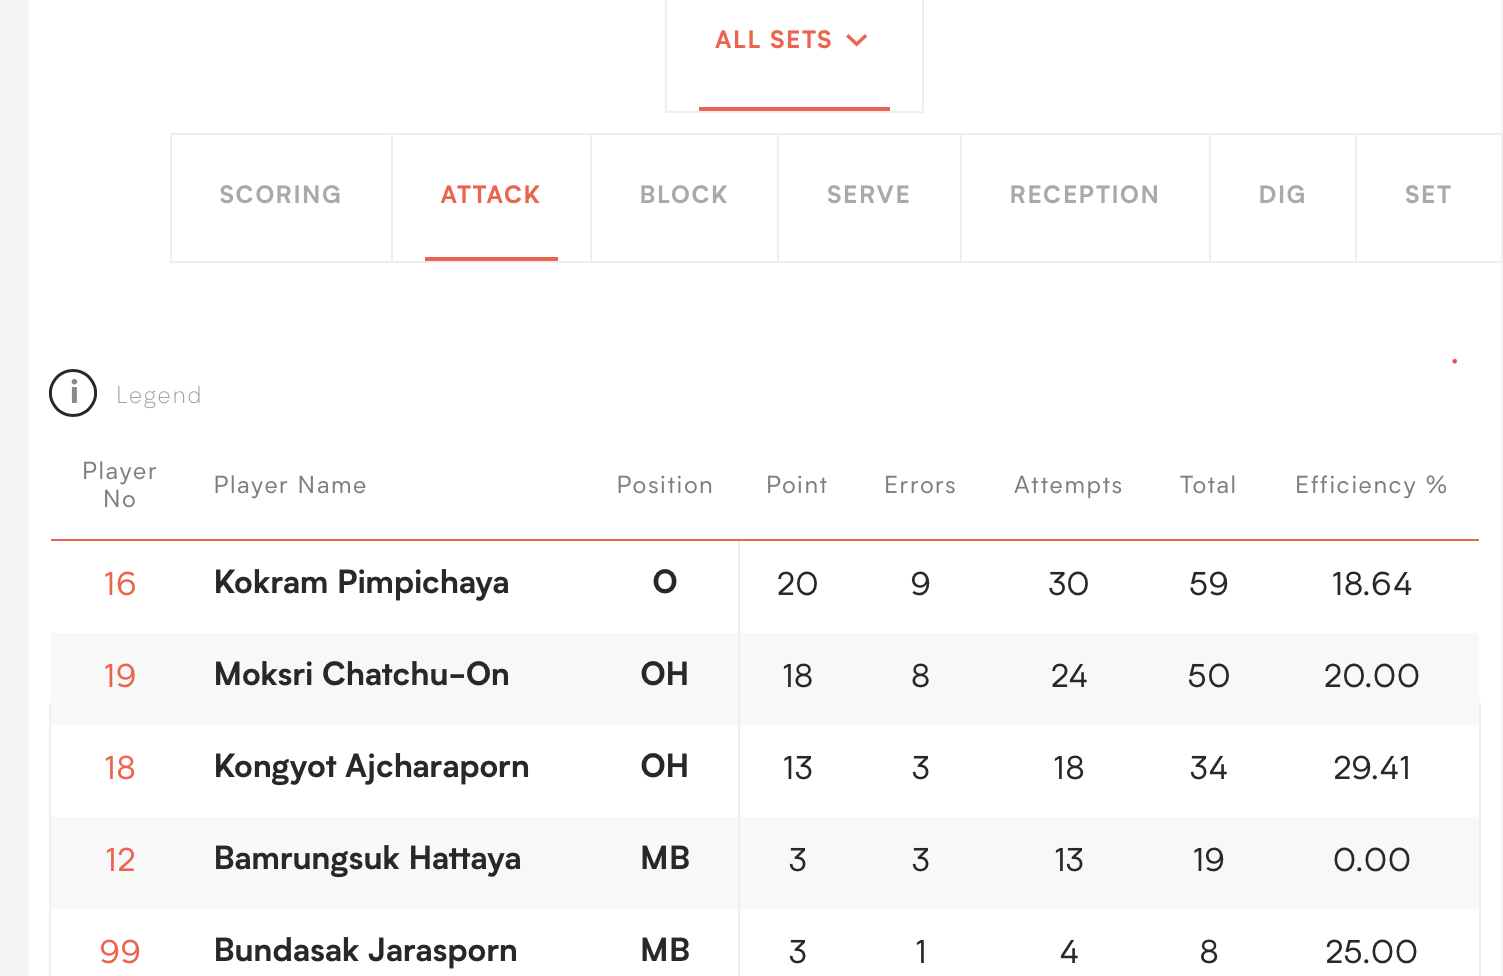Open the SET tab

[x=1428, y=195]
